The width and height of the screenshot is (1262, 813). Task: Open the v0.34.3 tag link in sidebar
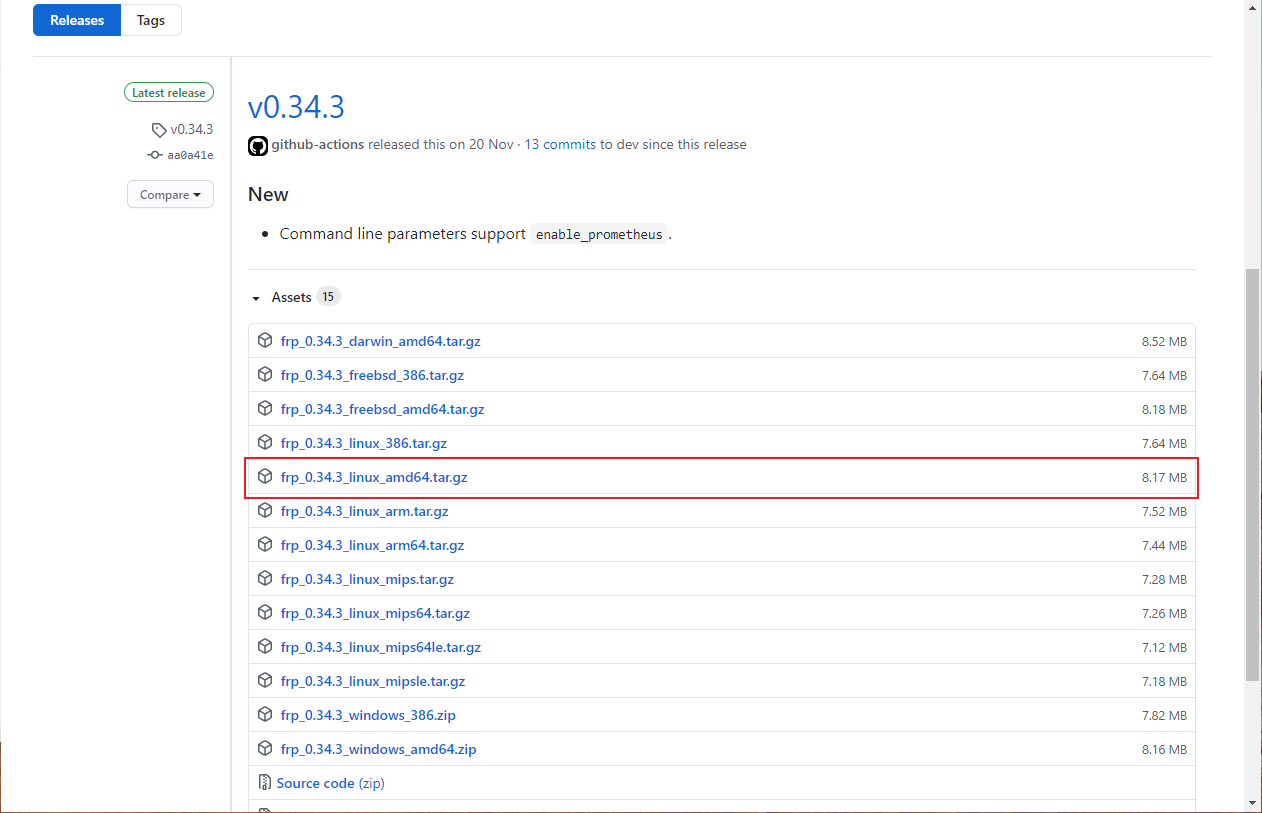[191, 129]
